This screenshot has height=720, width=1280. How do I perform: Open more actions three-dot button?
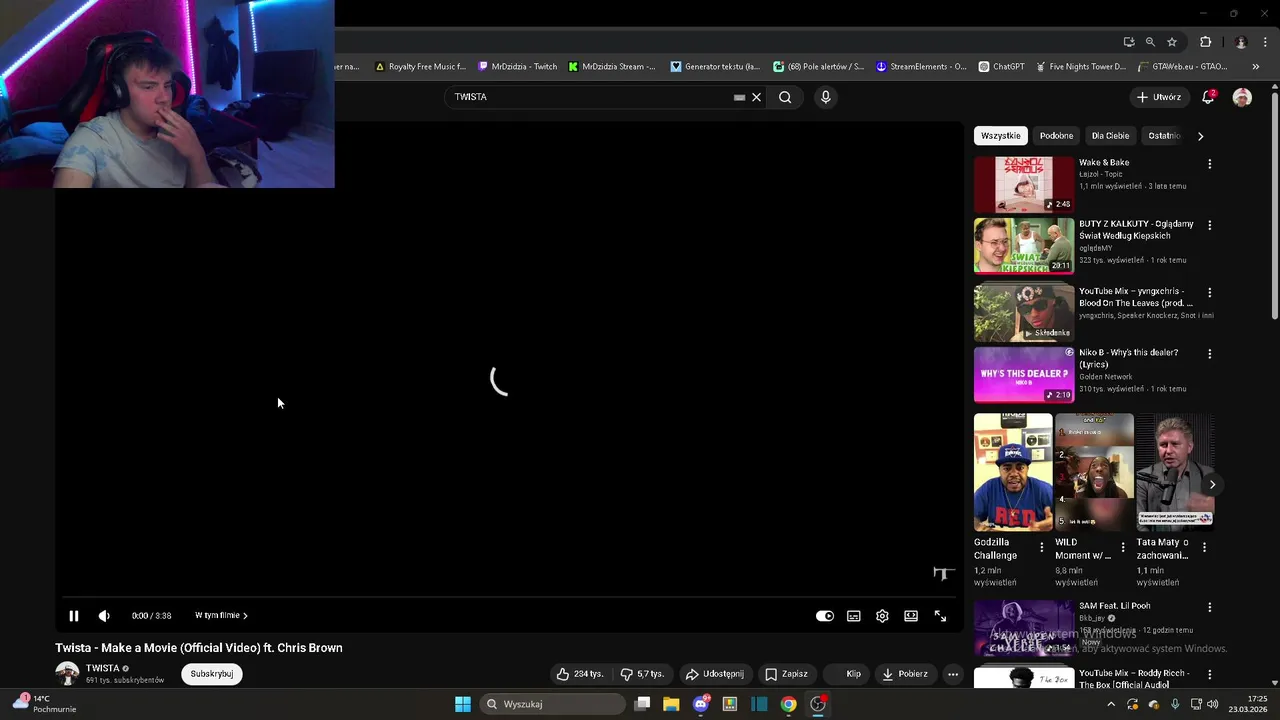click(x=953, y=674)
